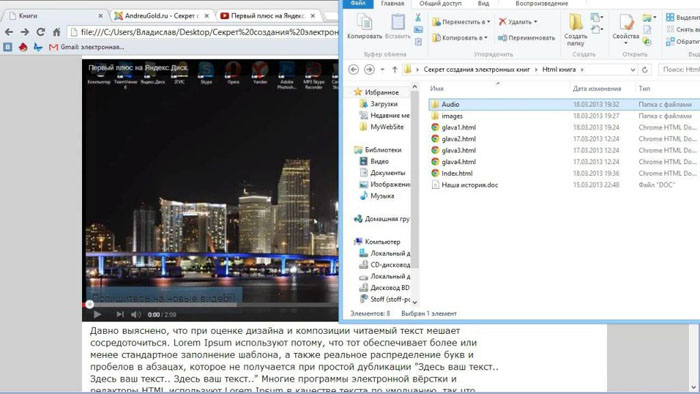Click Обратить выделение icon in ribbon
Image resolution: width=700 pixels, height=394 pixels.
(670, 41)
